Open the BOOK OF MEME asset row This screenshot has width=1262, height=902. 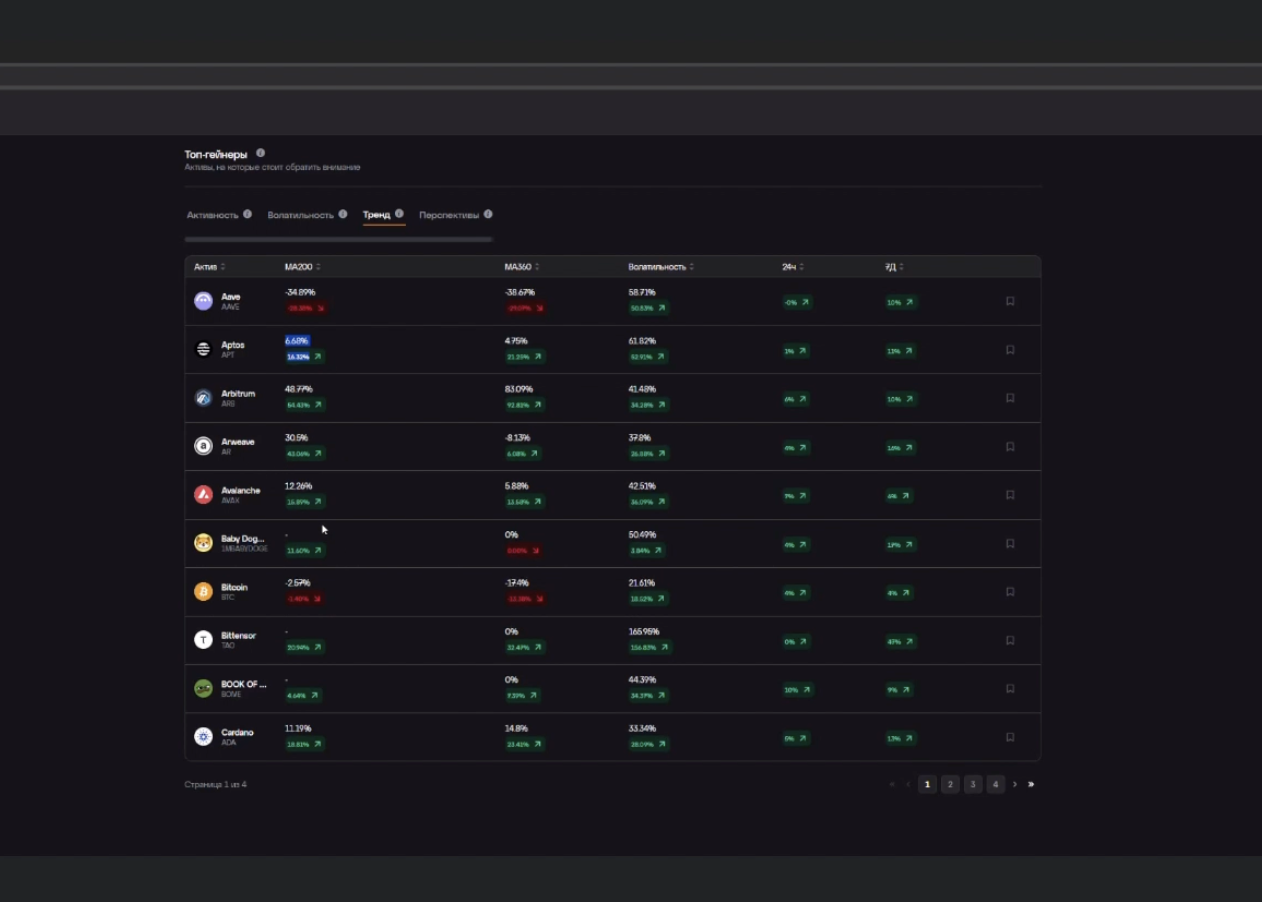click(x=243, y=688)
